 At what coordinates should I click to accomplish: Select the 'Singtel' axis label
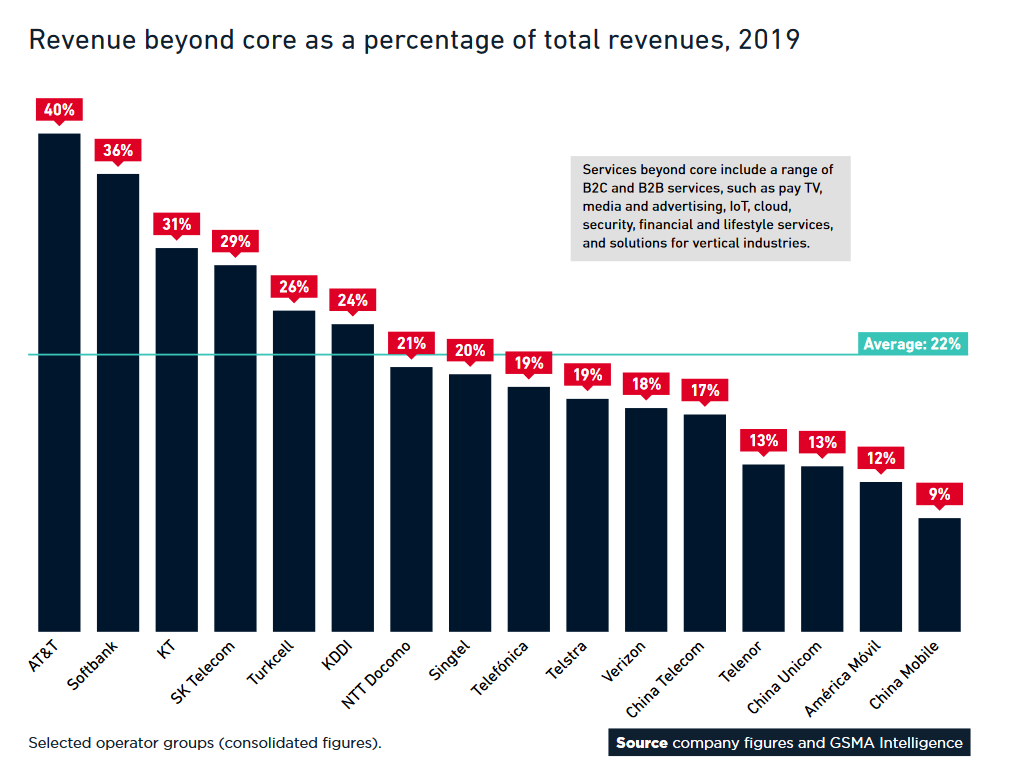coord(449,660)
